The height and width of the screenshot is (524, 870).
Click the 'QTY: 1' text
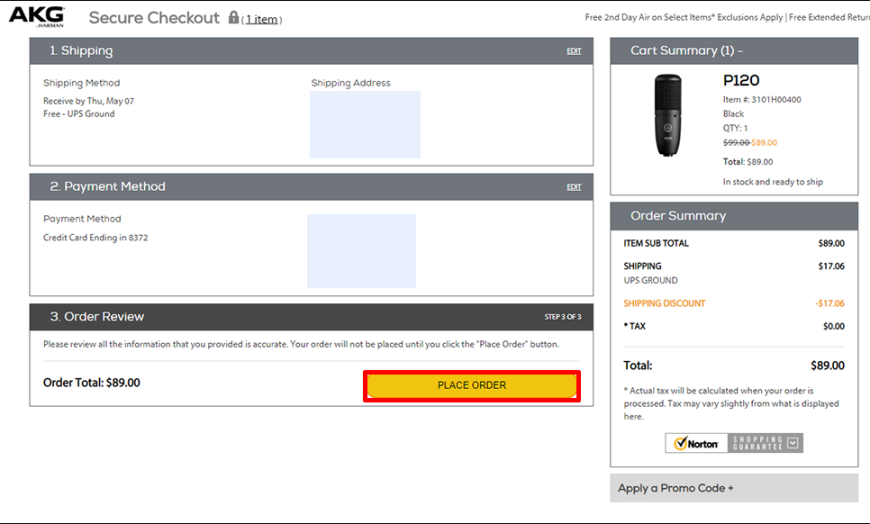(735, 128)
